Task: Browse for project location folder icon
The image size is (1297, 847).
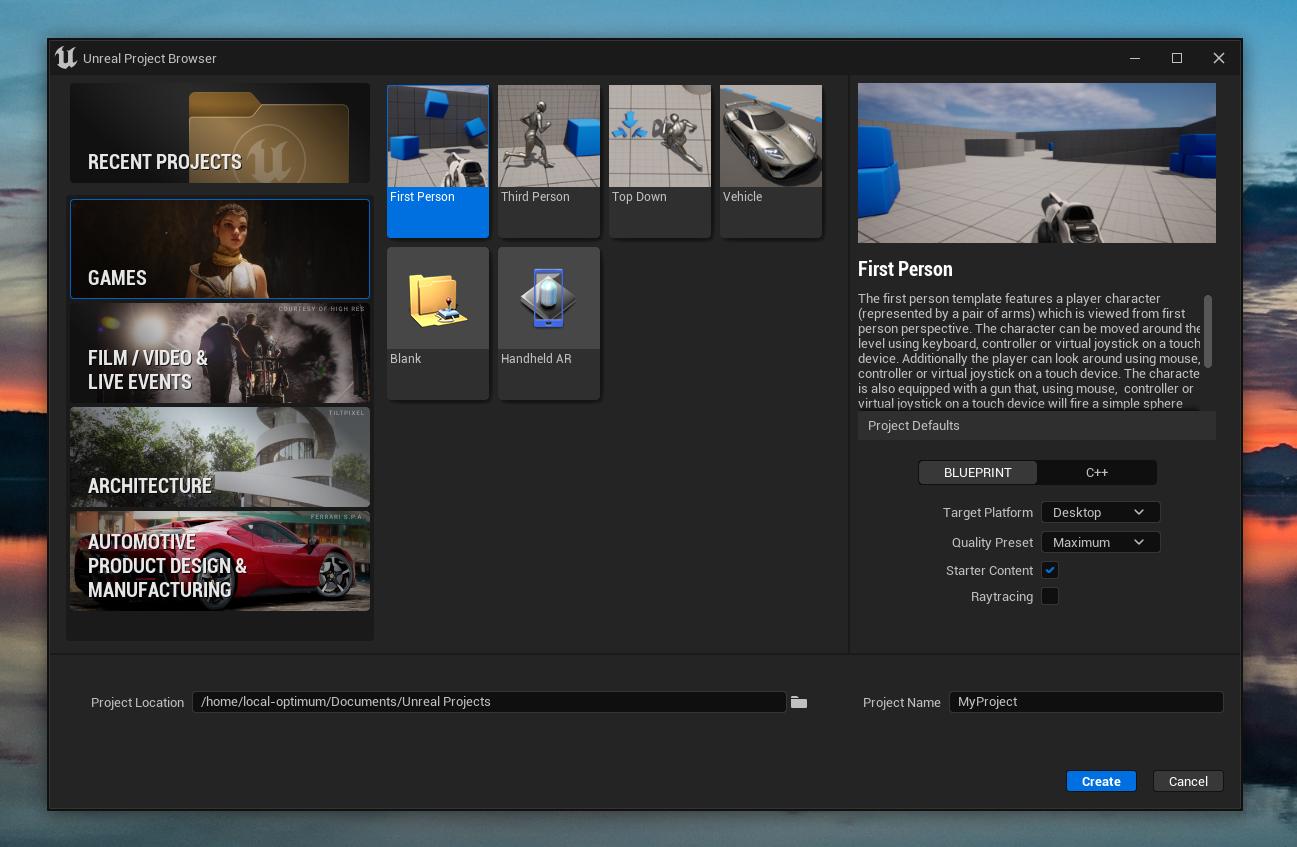Action: point(799,702)
